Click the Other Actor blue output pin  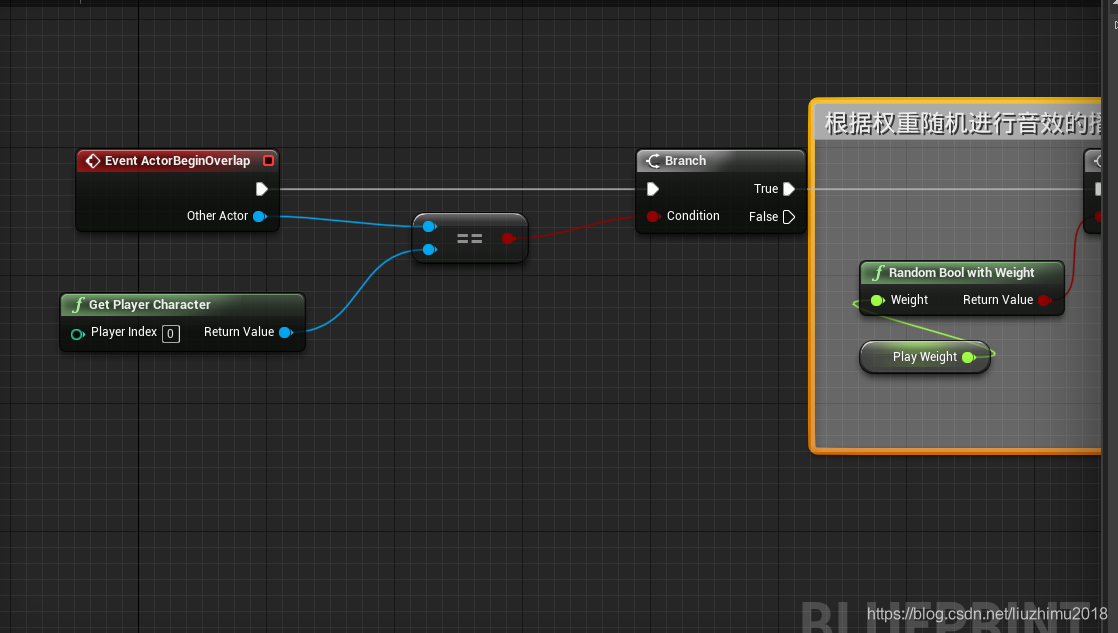coord(260,216)
